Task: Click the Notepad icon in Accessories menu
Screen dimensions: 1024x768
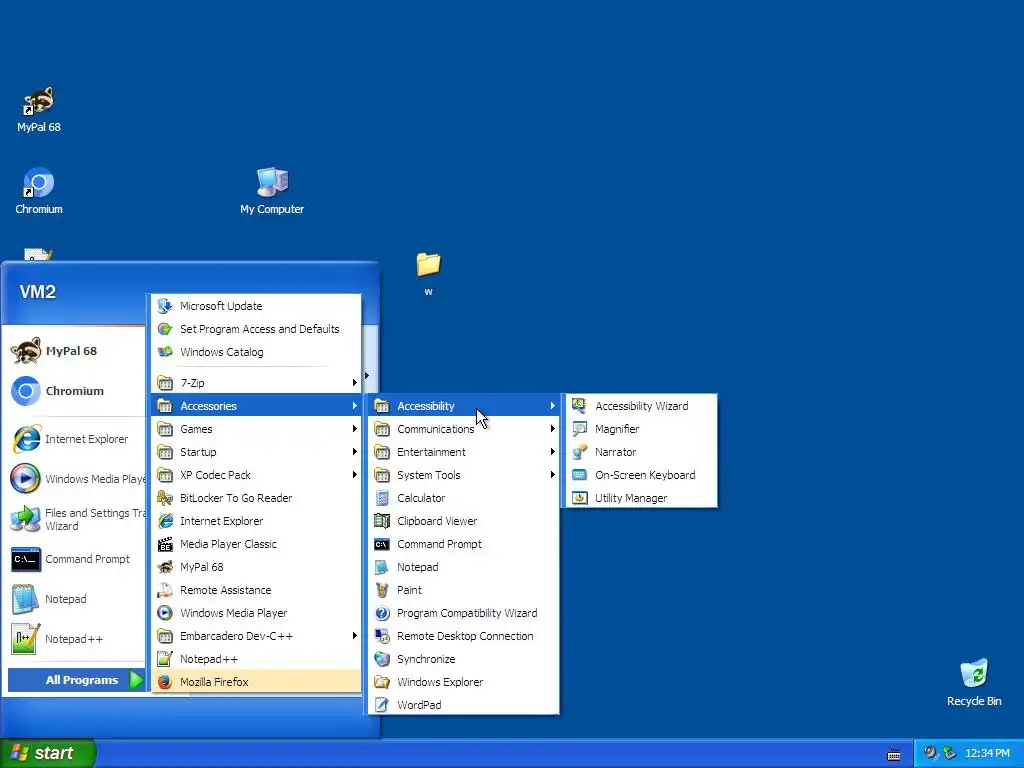Action: click(382, 567)
